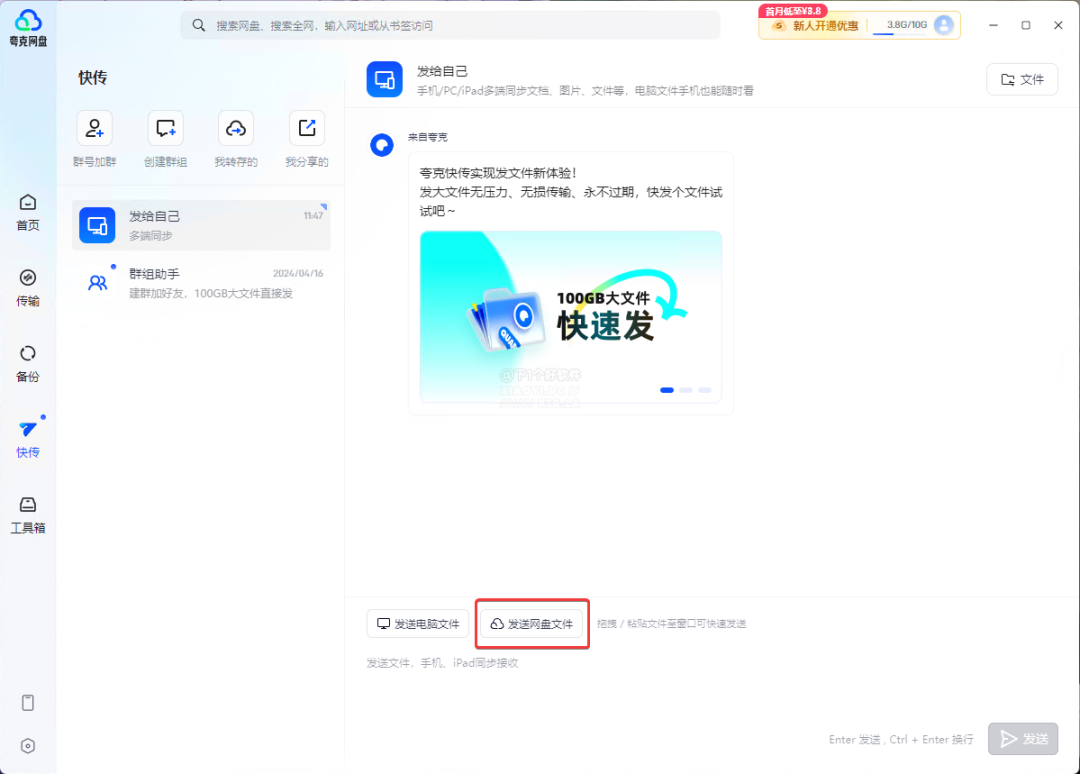
Task: Open 我转存的 saved files icon
Action: pyautogui.click(x=236, y=128)
